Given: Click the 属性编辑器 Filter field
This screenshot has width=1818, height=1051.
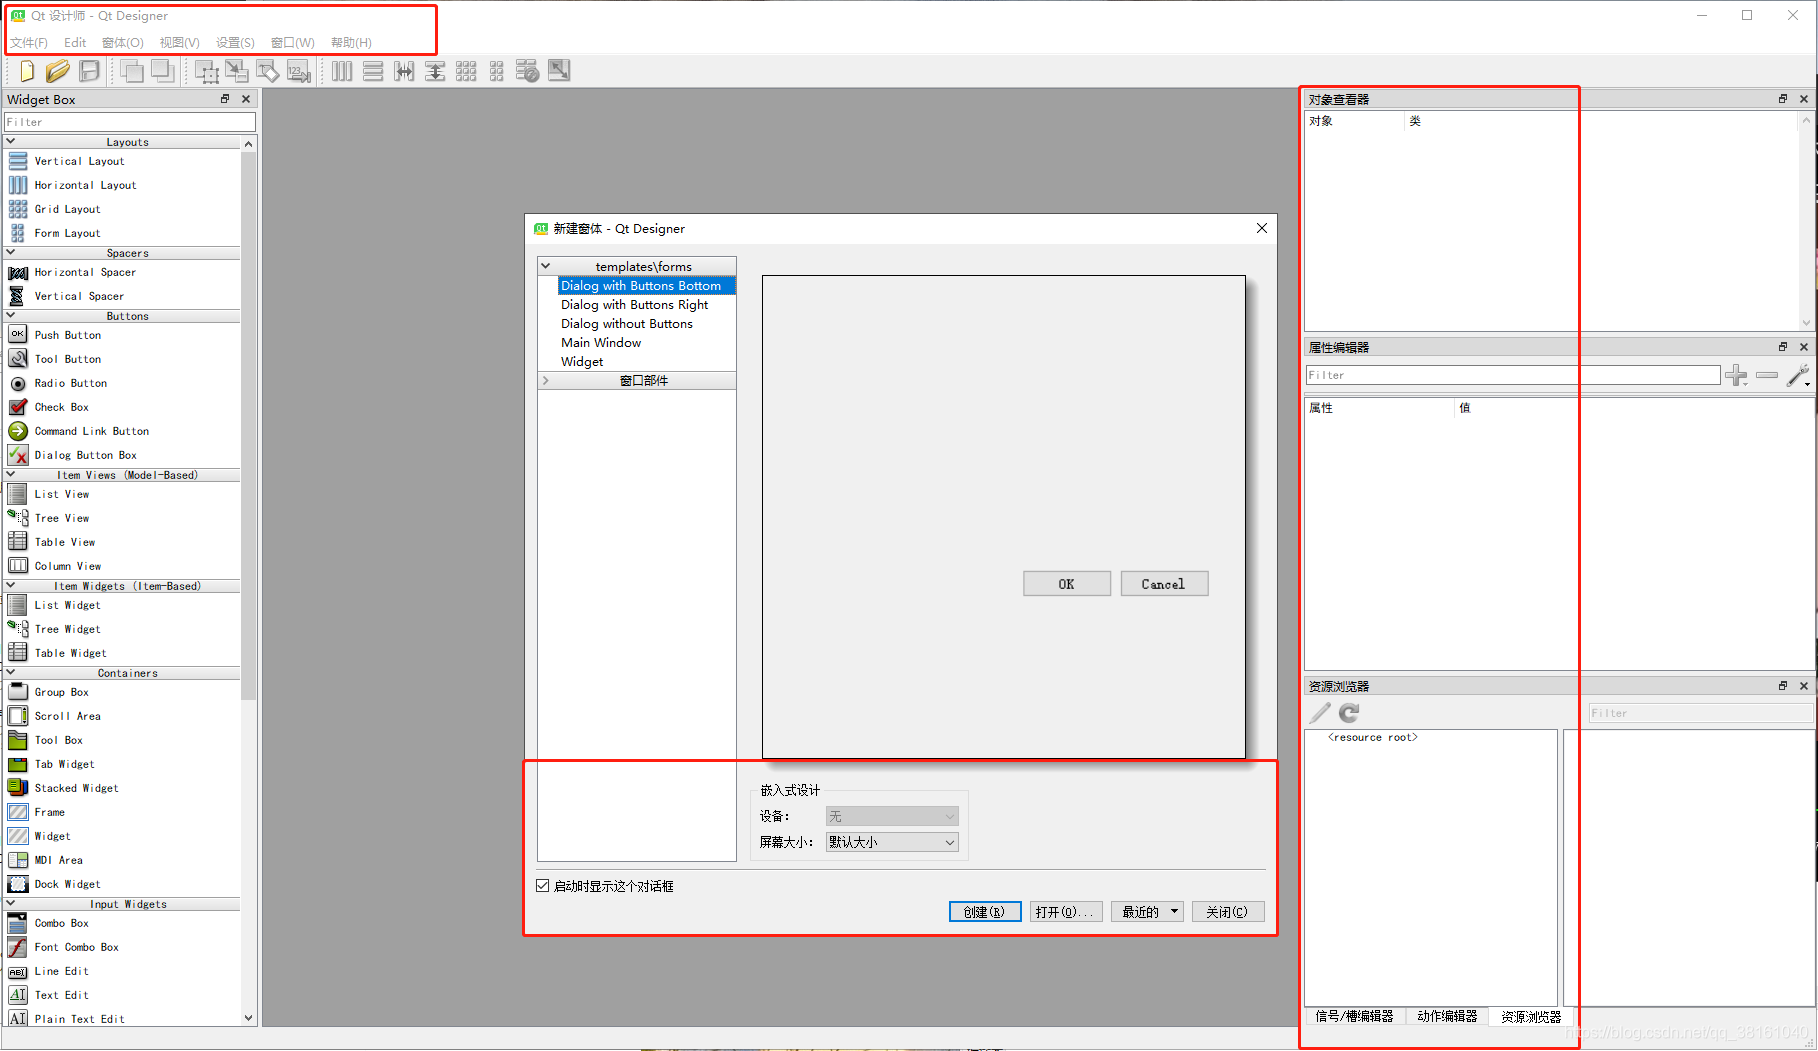Looking at the screenshot, I should 1512,375.
